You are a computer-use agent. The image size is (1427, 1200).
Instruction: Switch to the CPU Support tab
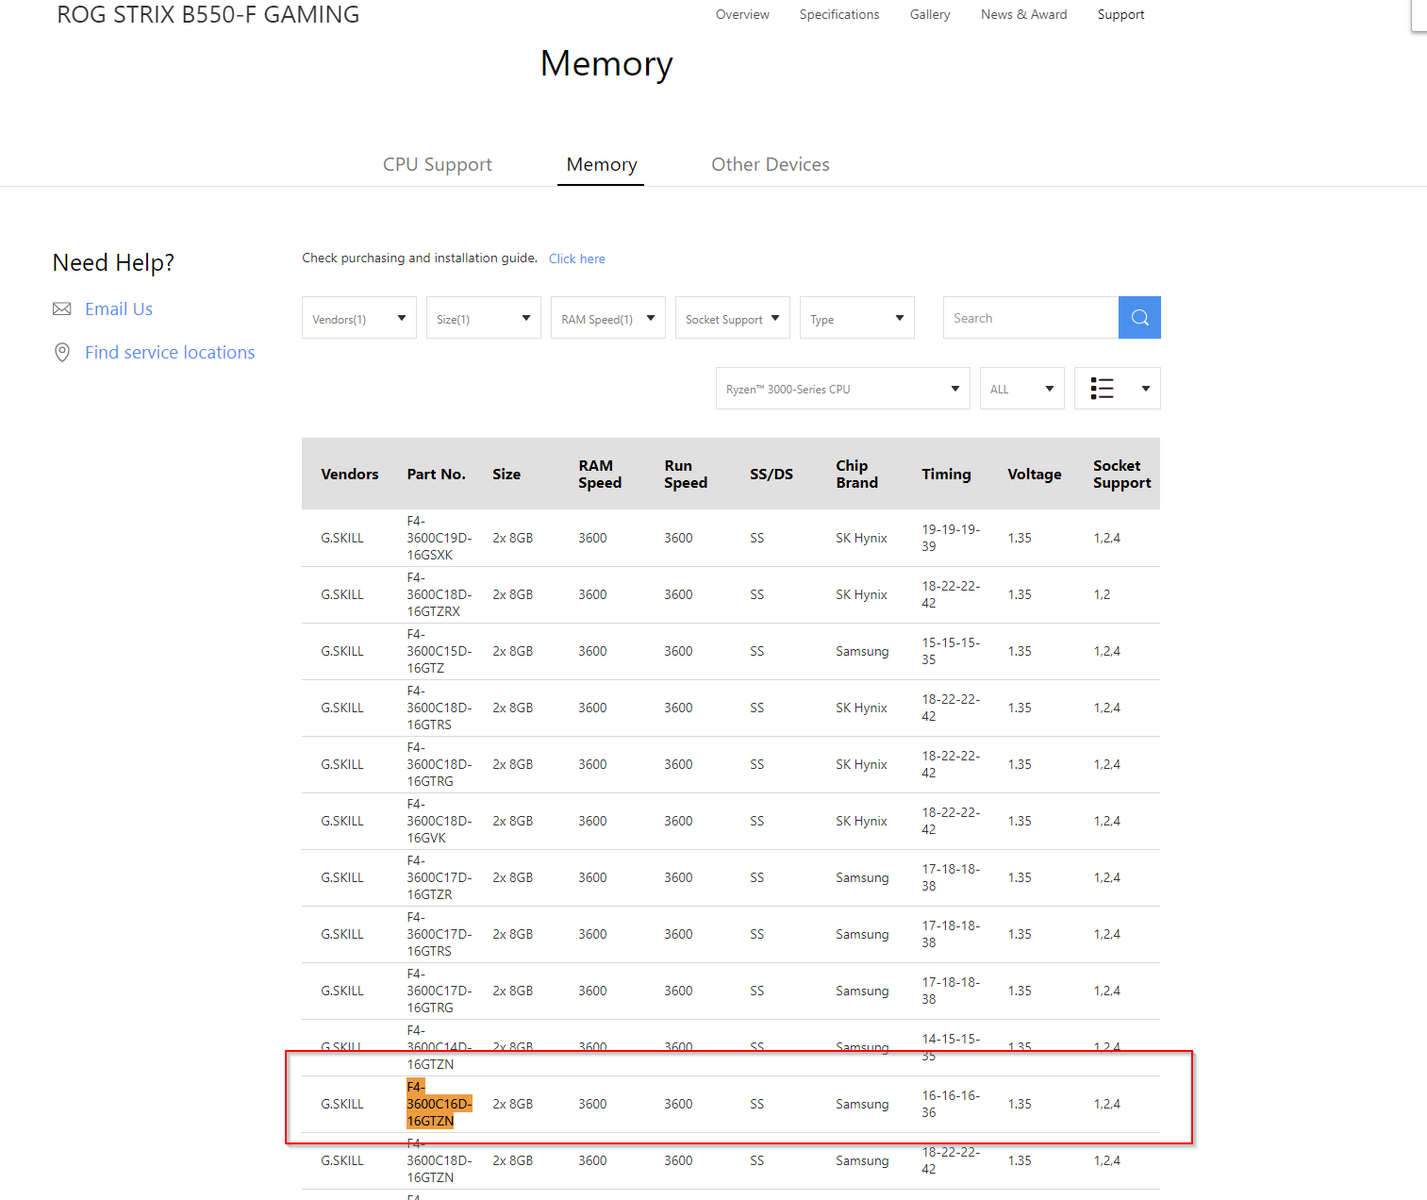click(437, 164)
